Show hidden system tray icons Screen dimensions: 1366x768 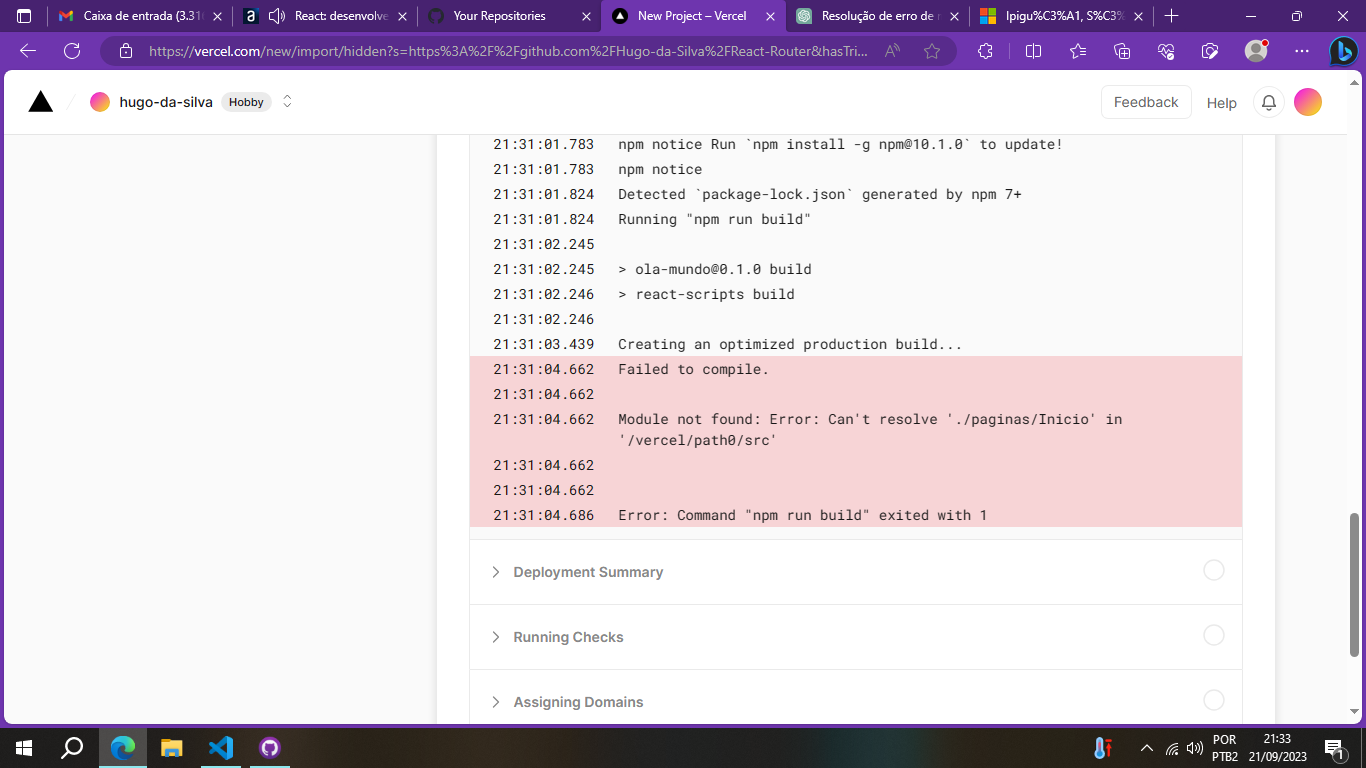point(1146,748)
